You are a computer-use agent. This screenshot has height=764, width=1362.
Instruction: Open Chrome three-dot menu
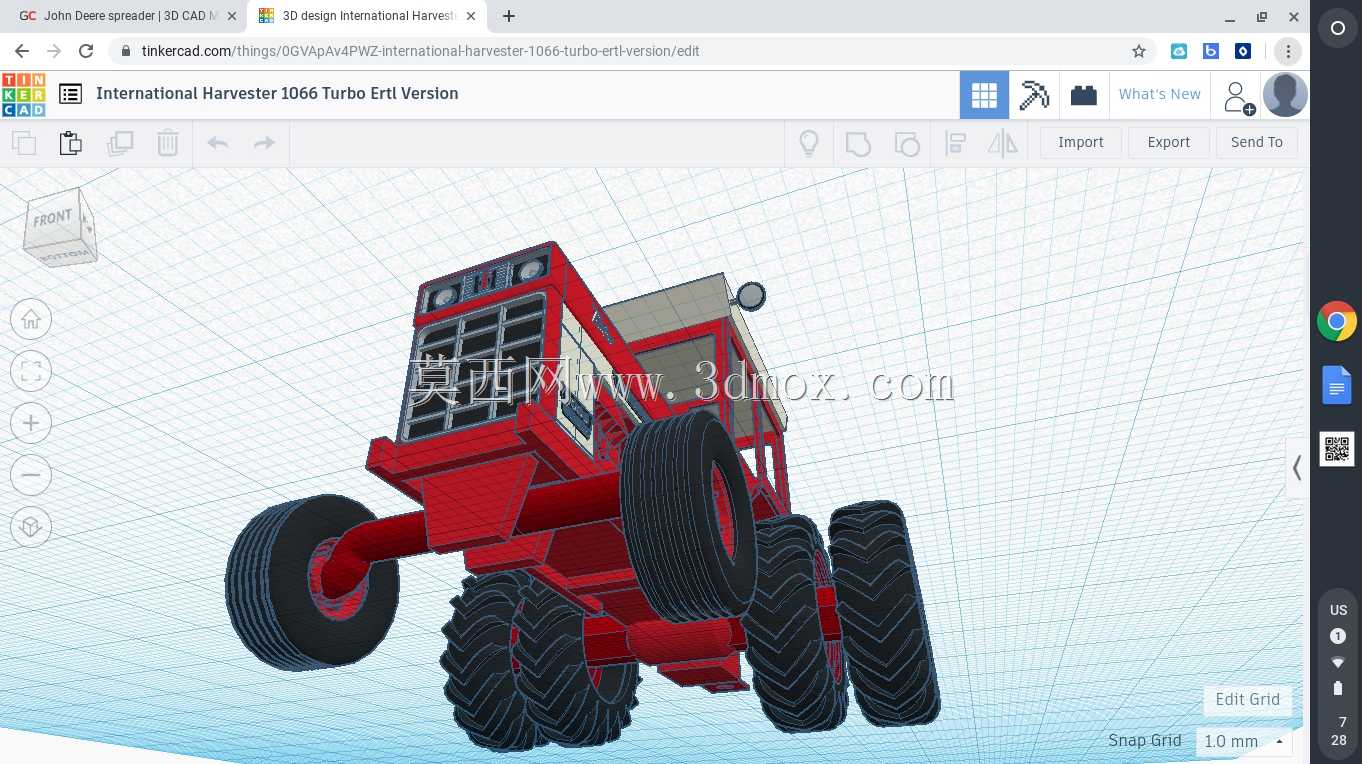click(1287, 51)
